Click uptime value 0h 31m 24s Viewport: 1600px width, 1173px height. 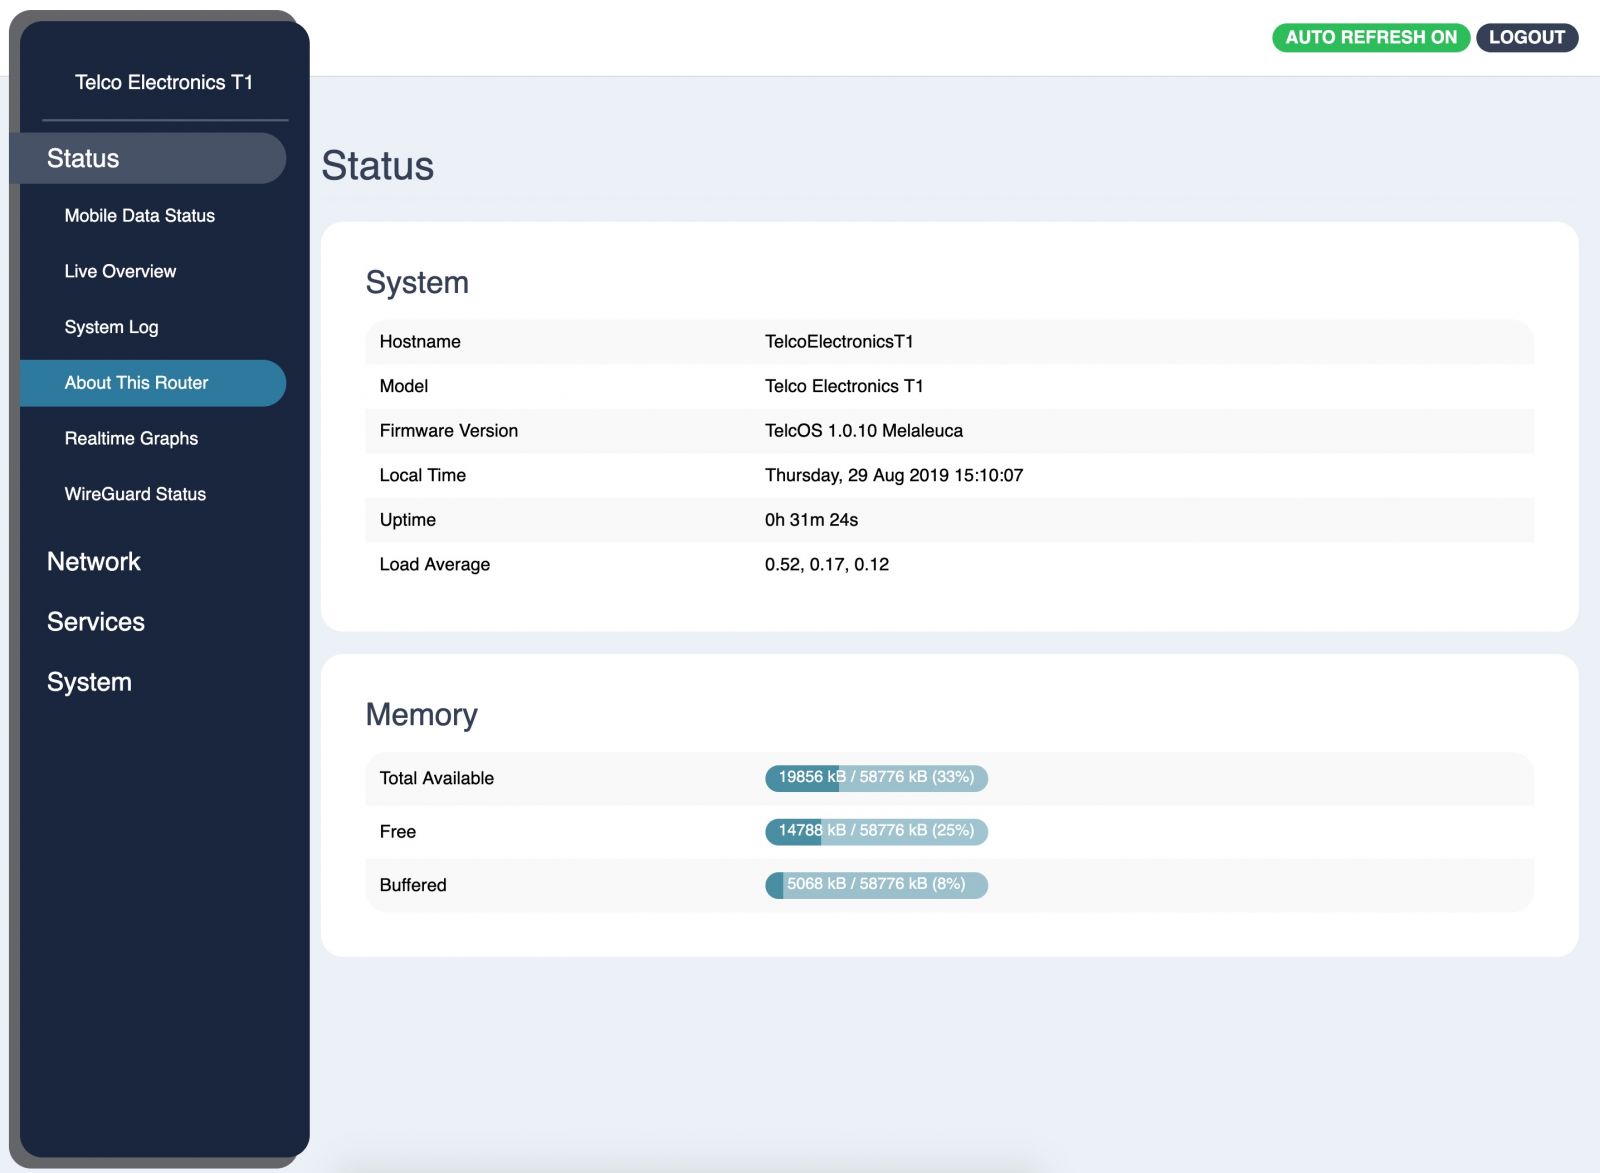(811, 520)
